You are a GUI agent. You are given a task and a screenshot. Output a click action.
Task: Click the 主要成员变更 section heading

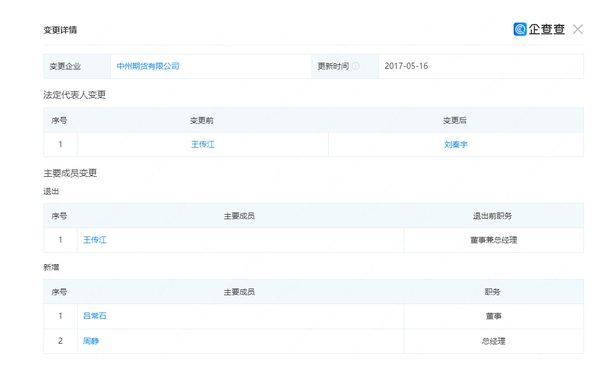(70, 173)
